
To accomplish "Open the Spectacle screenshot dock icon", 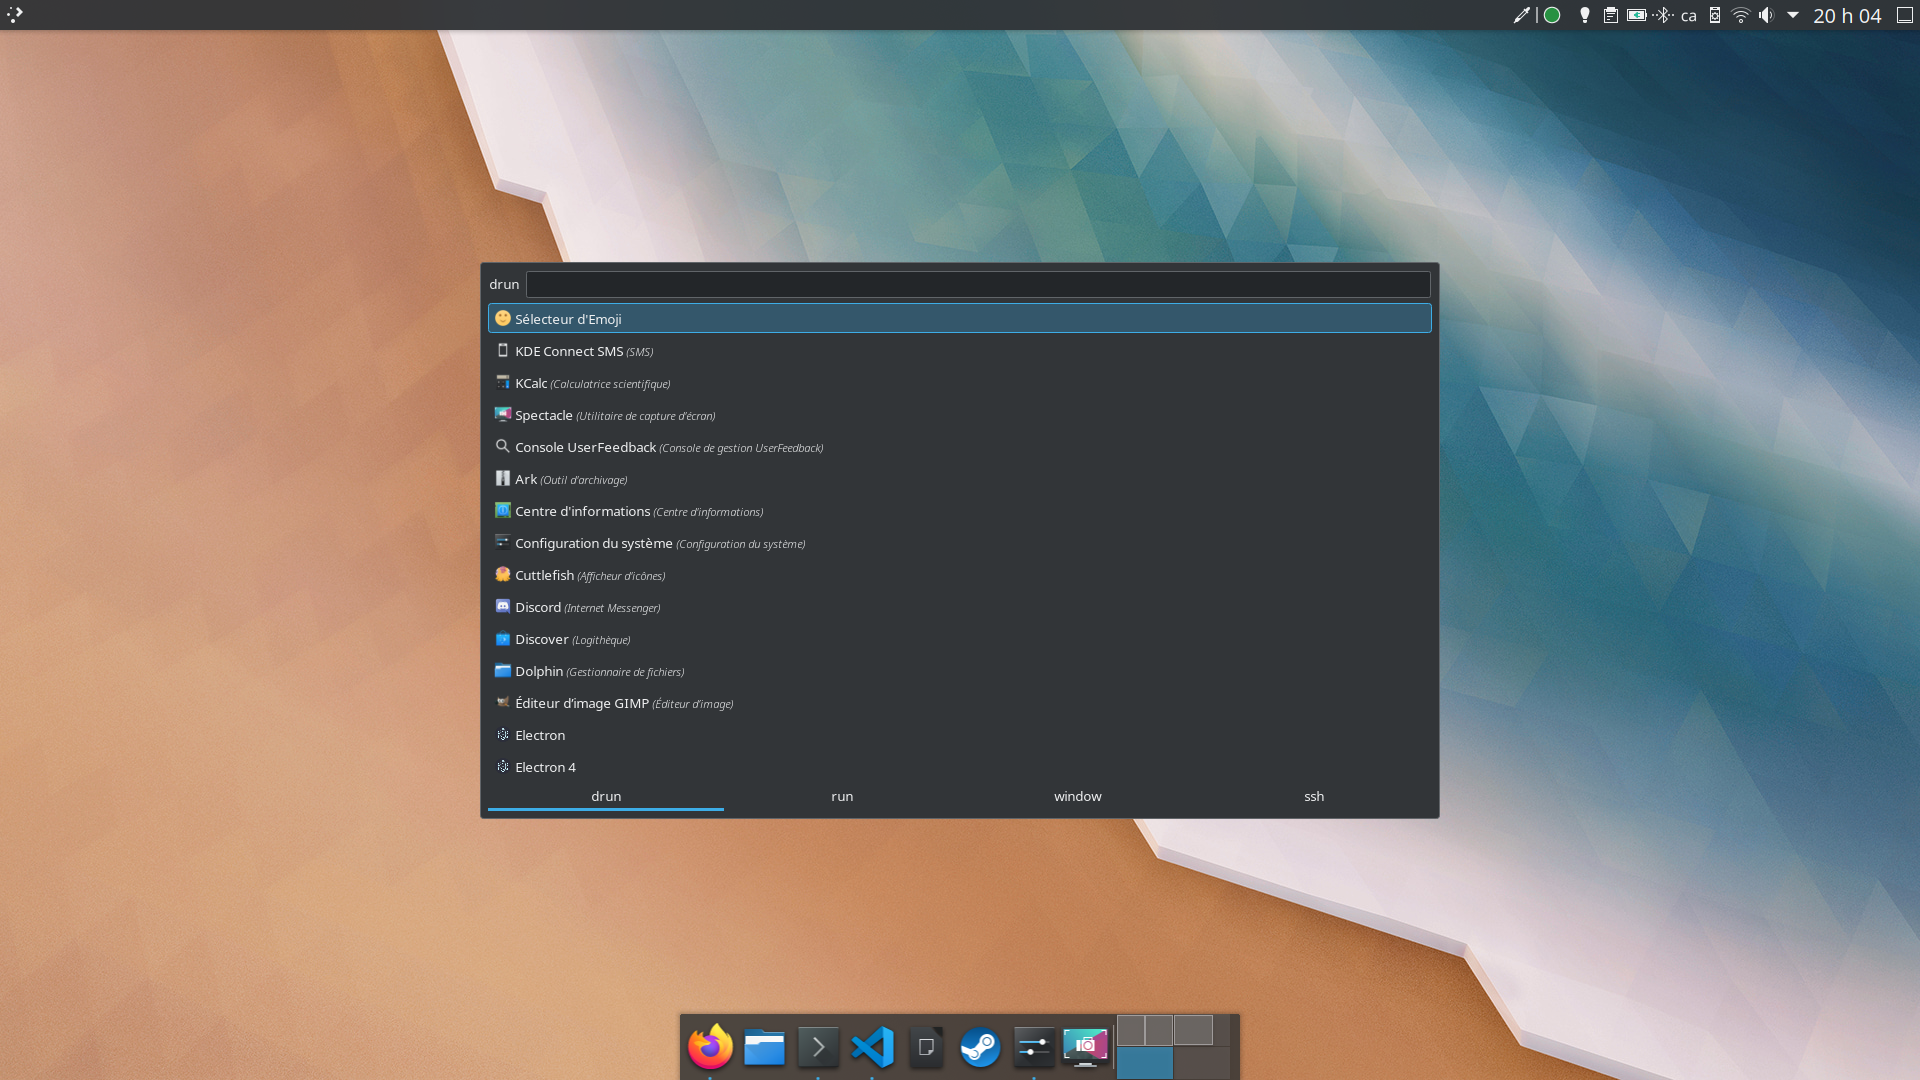I will click(1086, 1047).
